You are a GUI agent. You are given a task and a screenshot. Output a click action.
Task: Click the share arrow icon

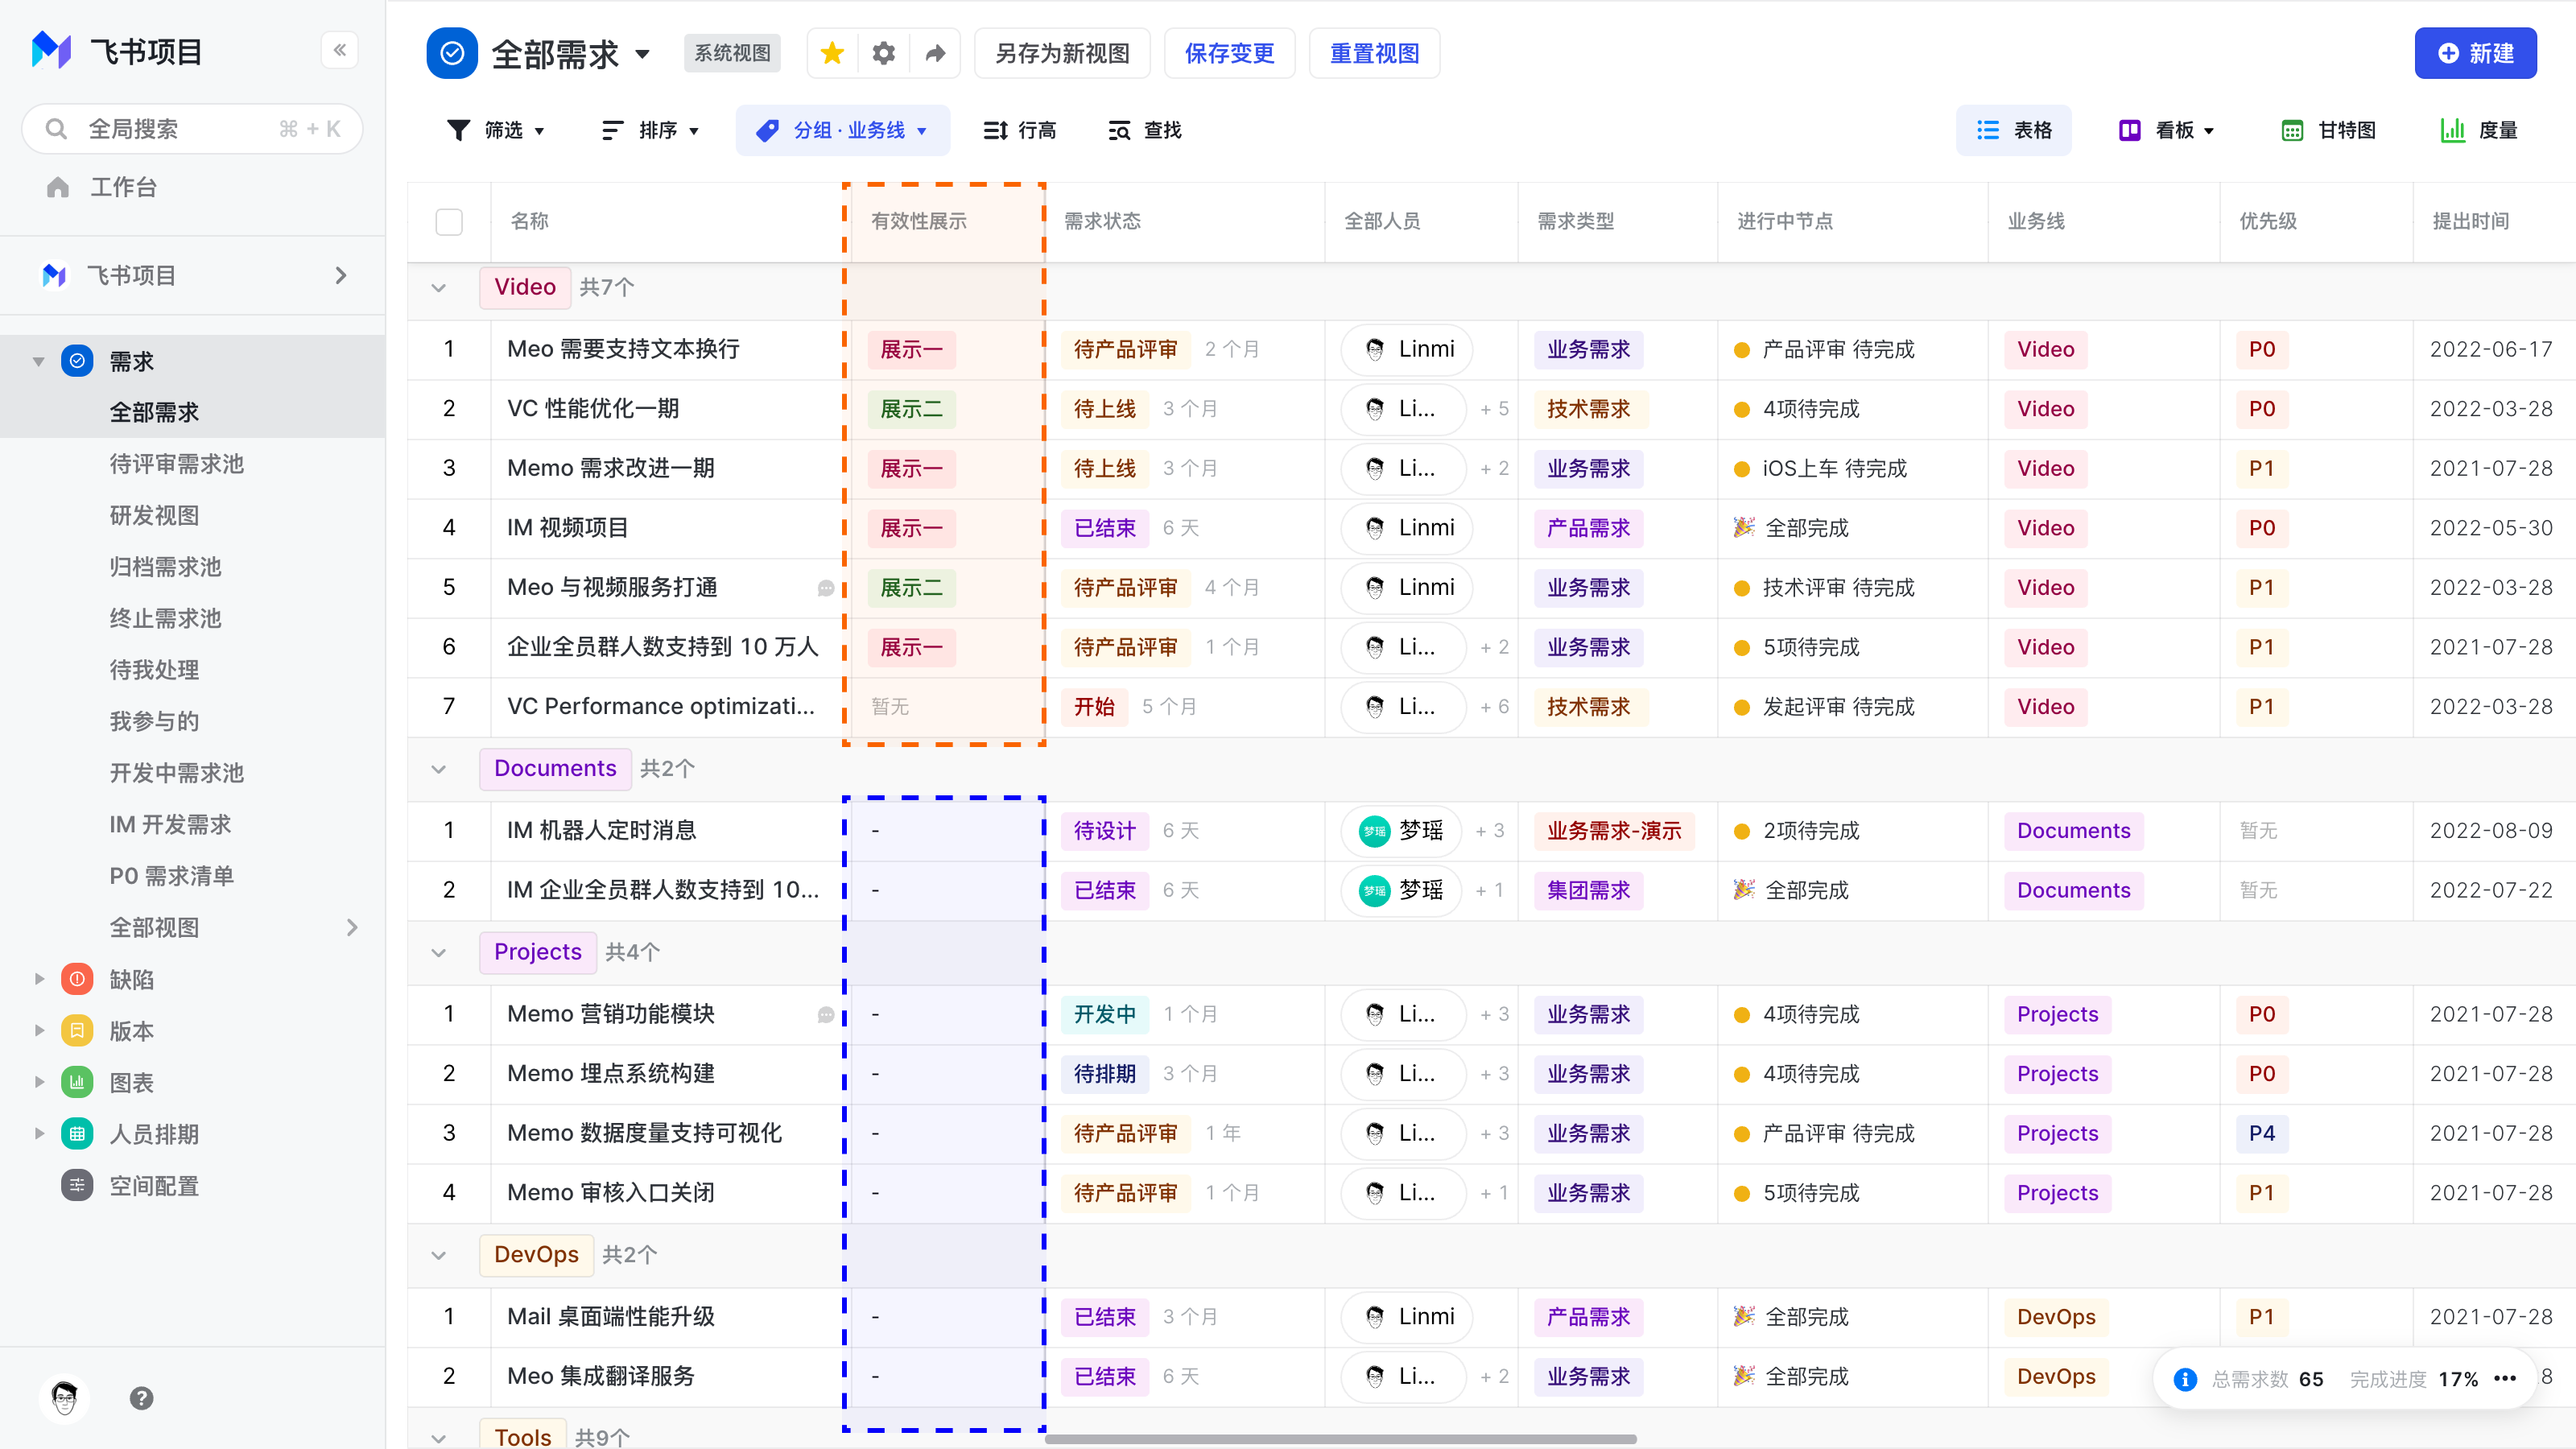point(935,53)
